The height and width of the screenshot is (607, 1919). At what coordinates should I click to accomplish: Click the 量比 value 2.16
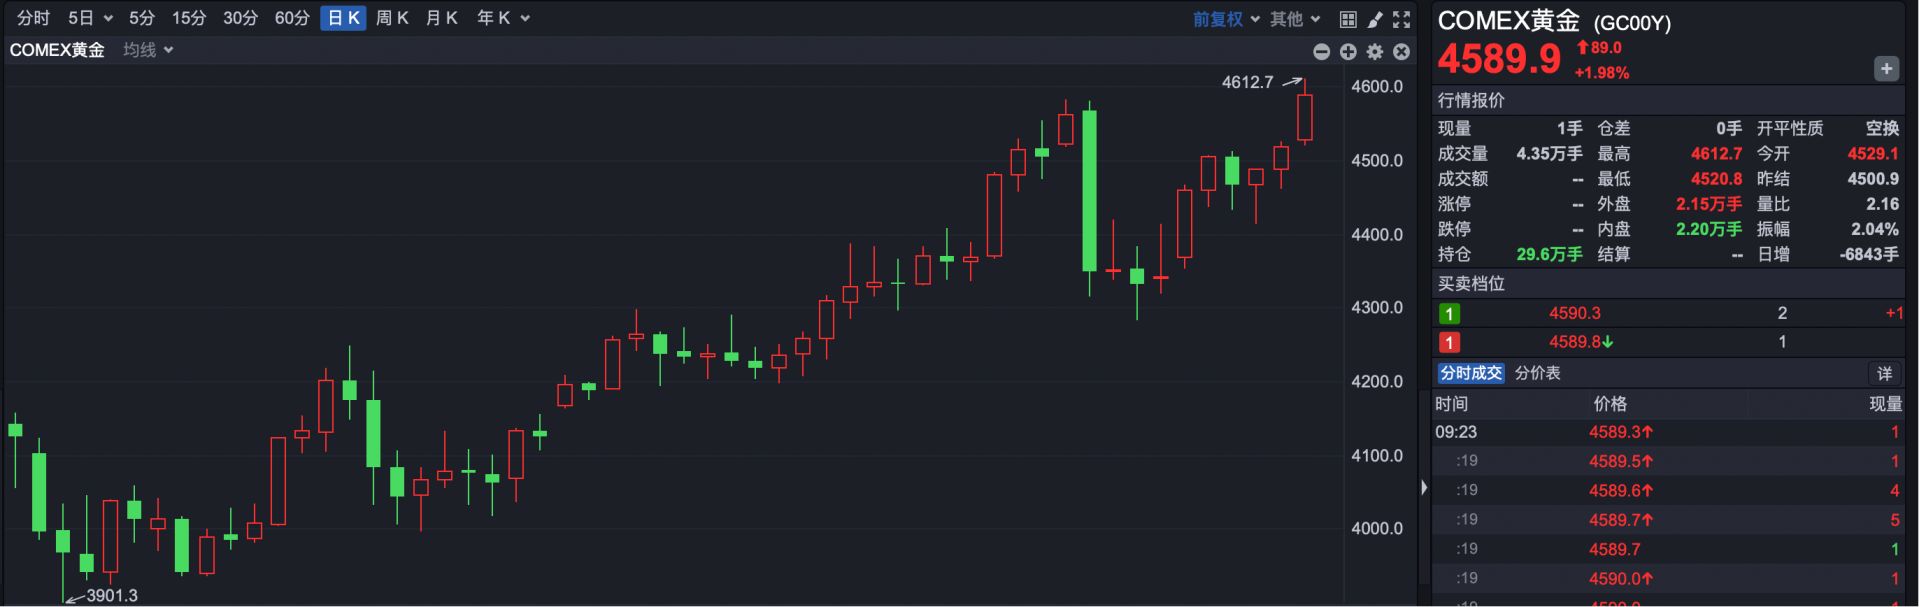(x=1882, y=204)
